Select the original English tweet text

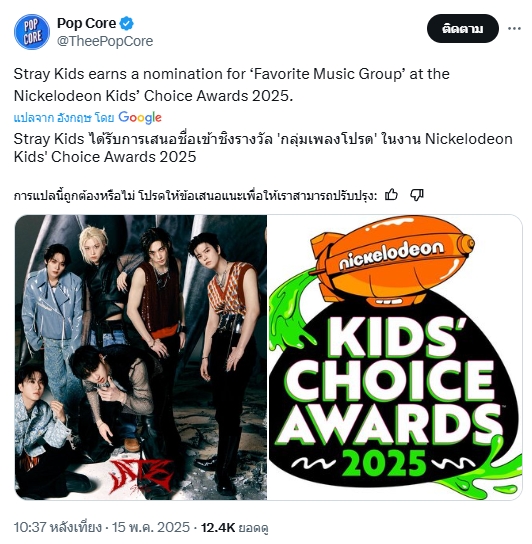231,85
